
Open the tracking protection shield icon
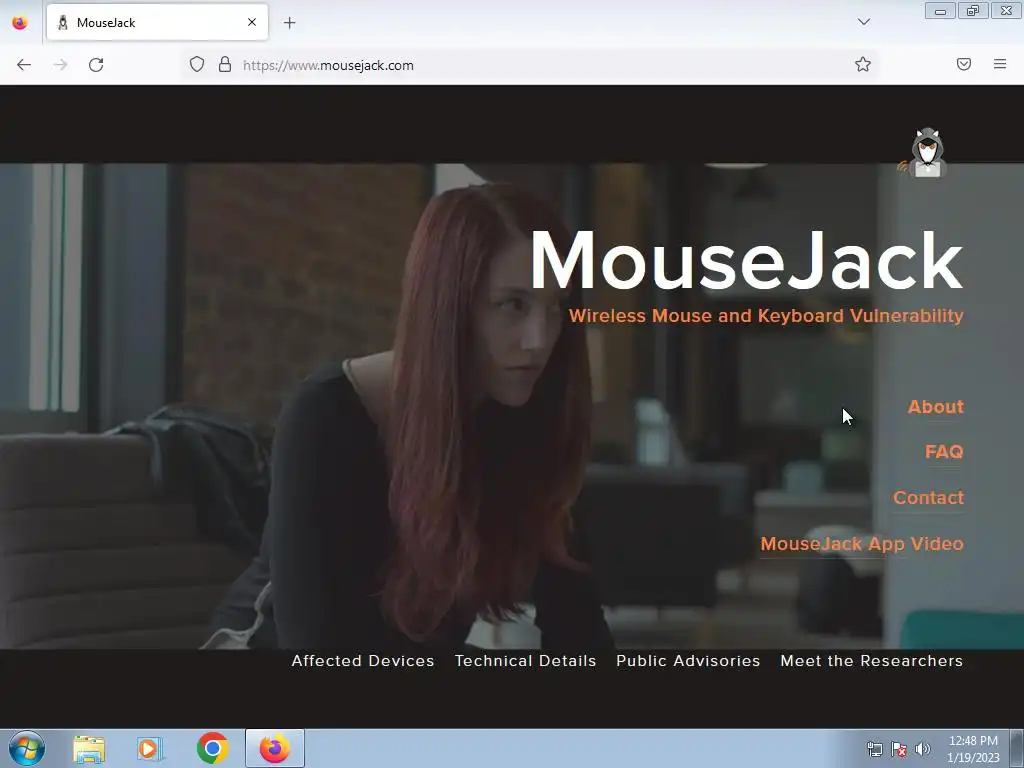click(x=197, y=65)
